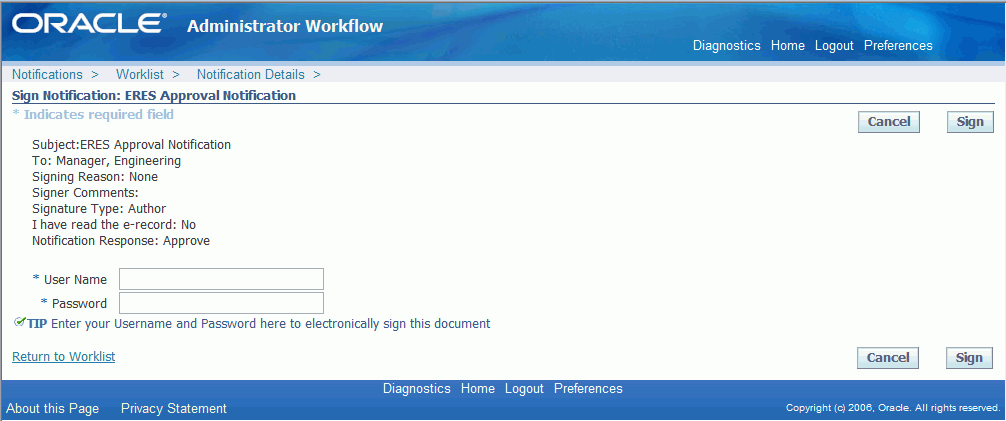
Task: Click the Oracle logo
Action: point(89,24)
